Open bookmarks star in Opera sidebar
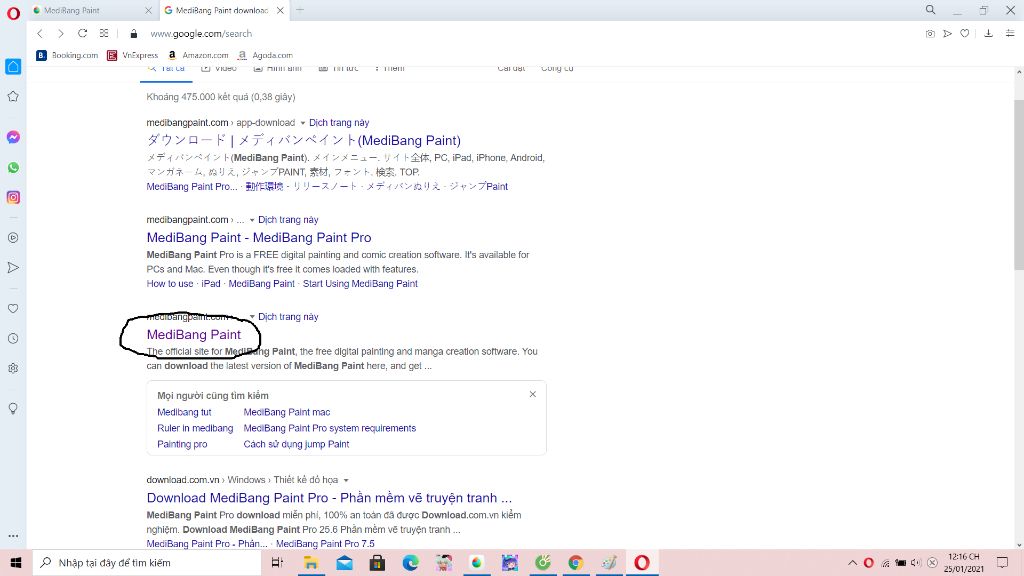 click(x=13, y=97)
